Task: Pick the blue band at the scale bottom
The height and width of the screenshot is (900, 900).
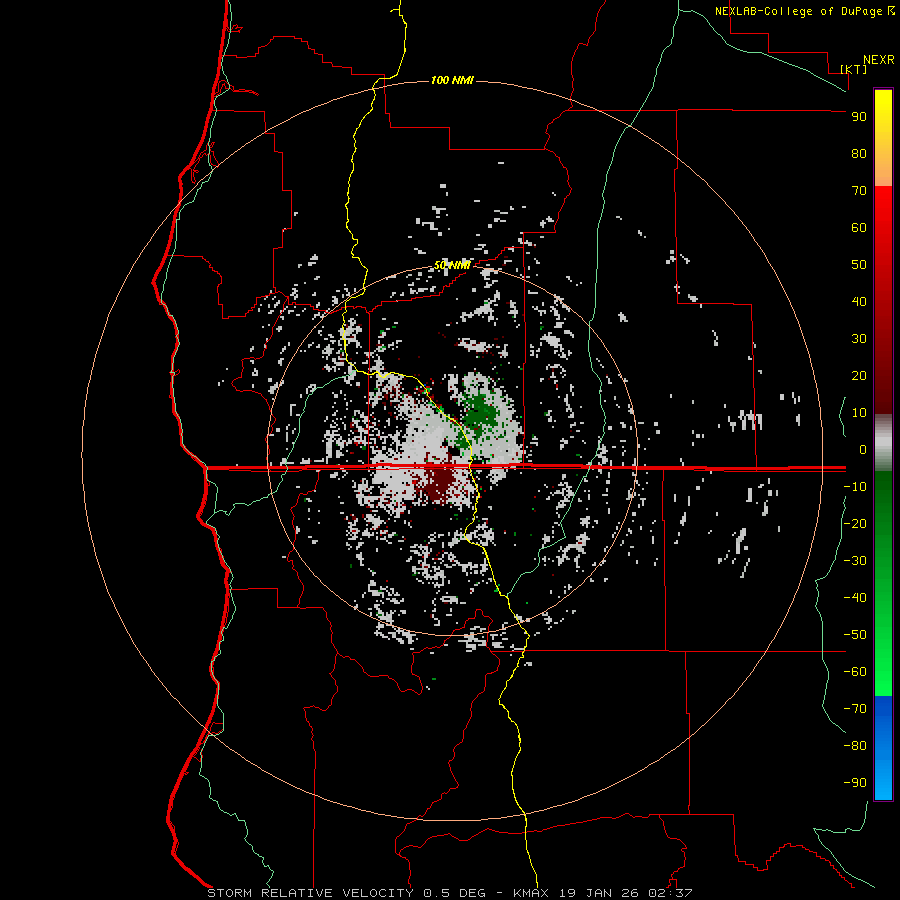Action: (883, 748)
